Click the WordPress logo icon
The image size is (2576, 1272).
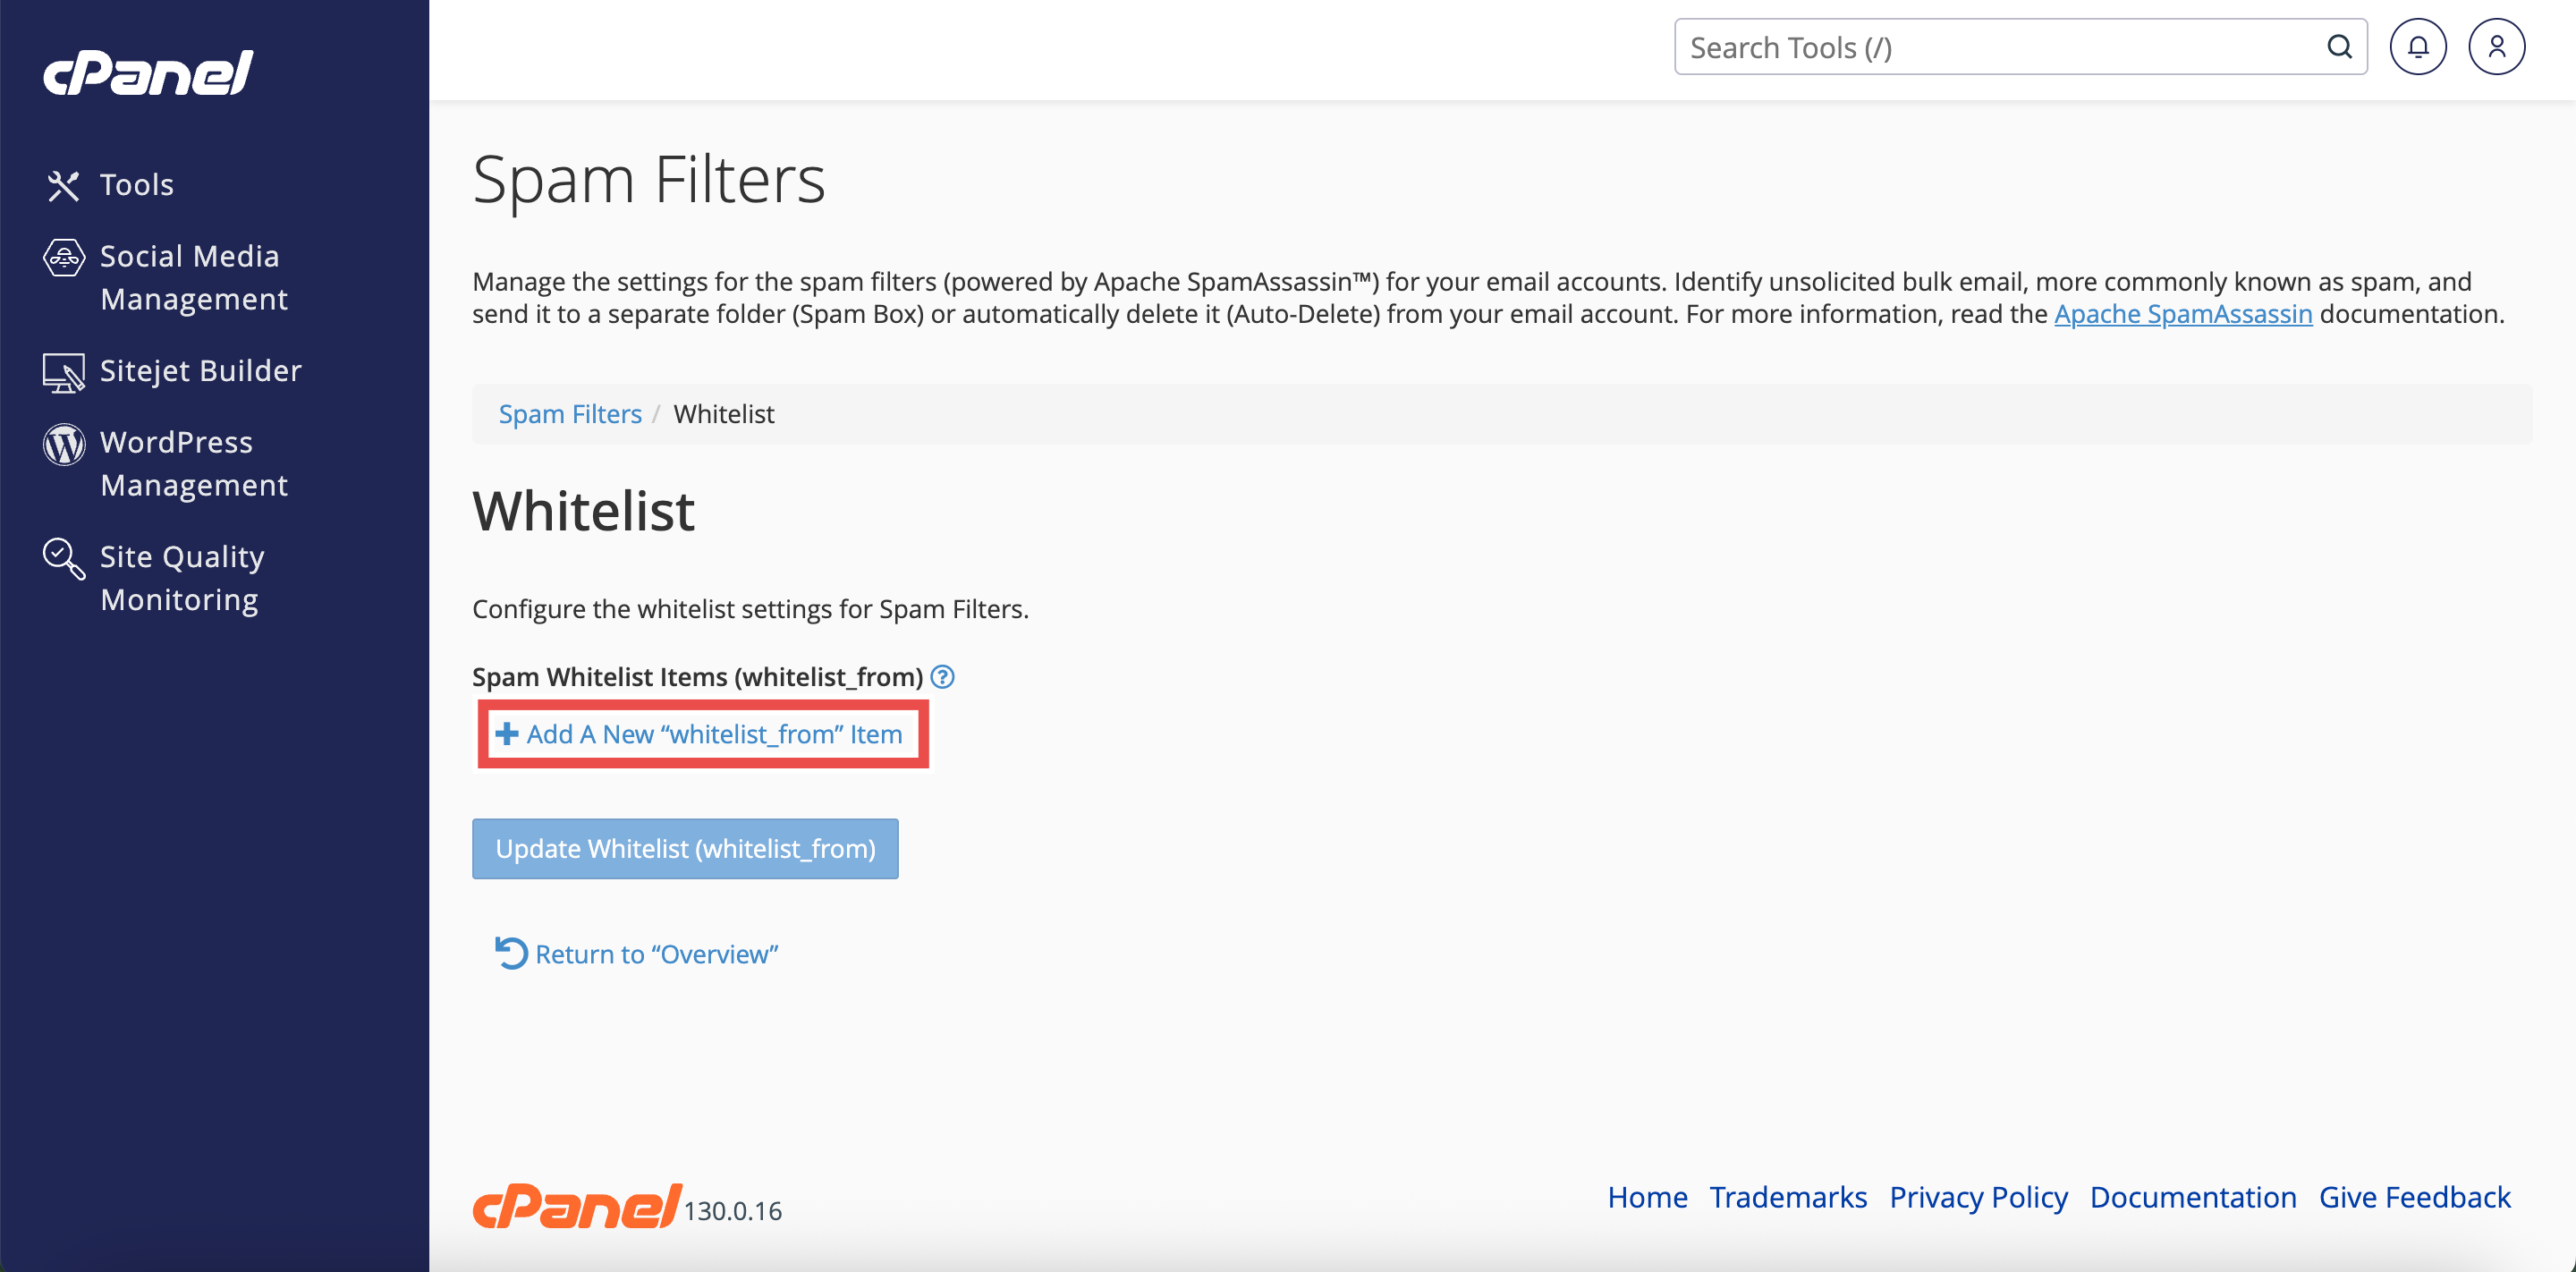(x=63, y=444)
